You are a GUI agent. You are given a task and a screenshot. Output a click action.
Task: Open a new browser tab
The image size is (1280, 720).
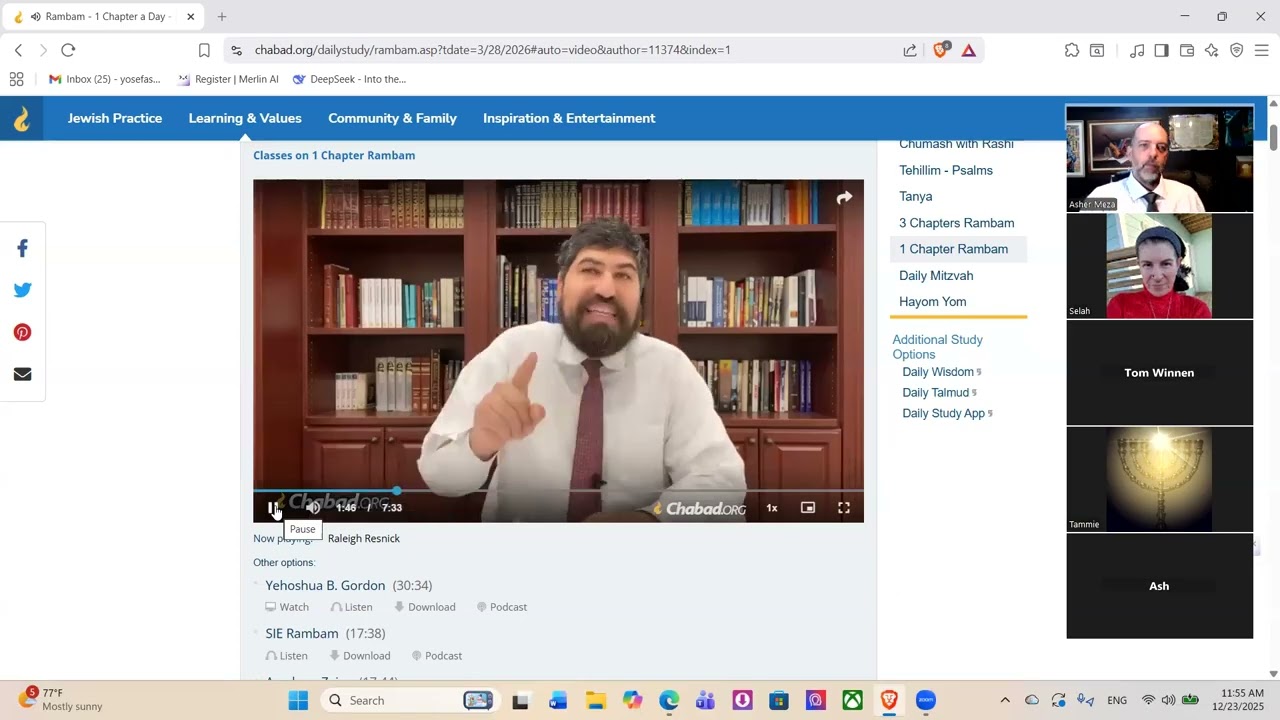222,16
